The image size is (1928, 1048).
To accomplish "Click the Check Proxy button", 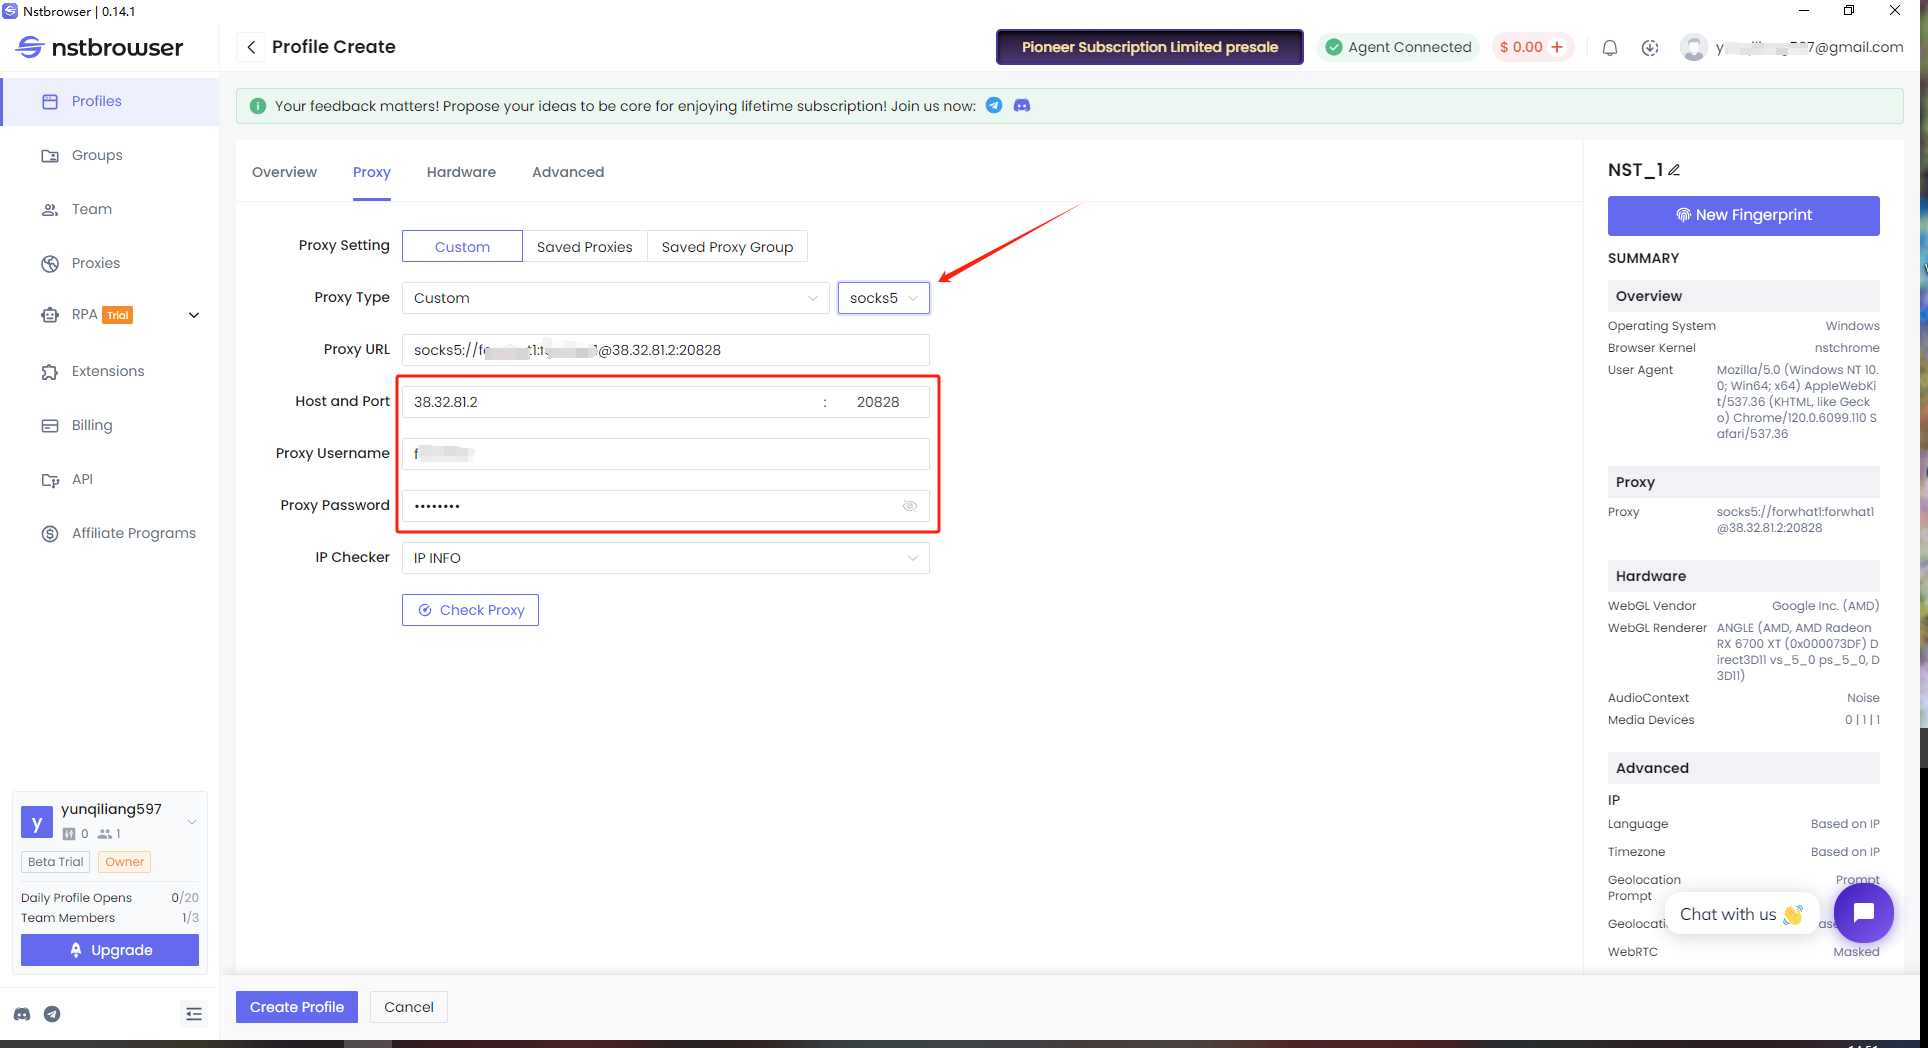I will pyautogui.click(x=470, y=610).
